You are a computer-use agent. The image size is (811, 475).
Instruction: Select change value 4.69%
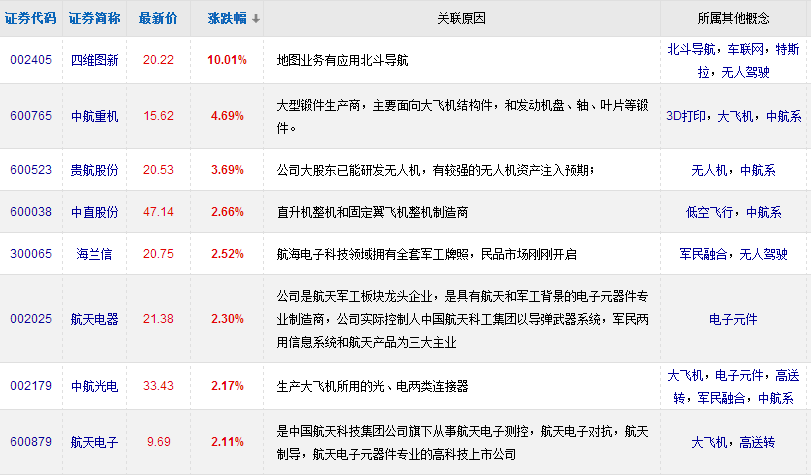[227, 116]
